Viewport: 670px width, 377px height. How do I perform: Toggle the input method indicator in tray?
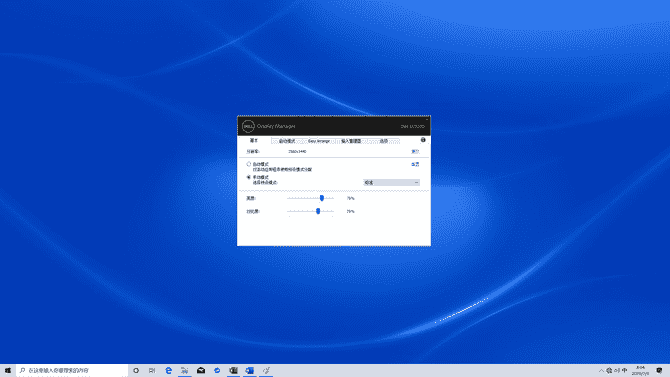[x=625, y=371]
